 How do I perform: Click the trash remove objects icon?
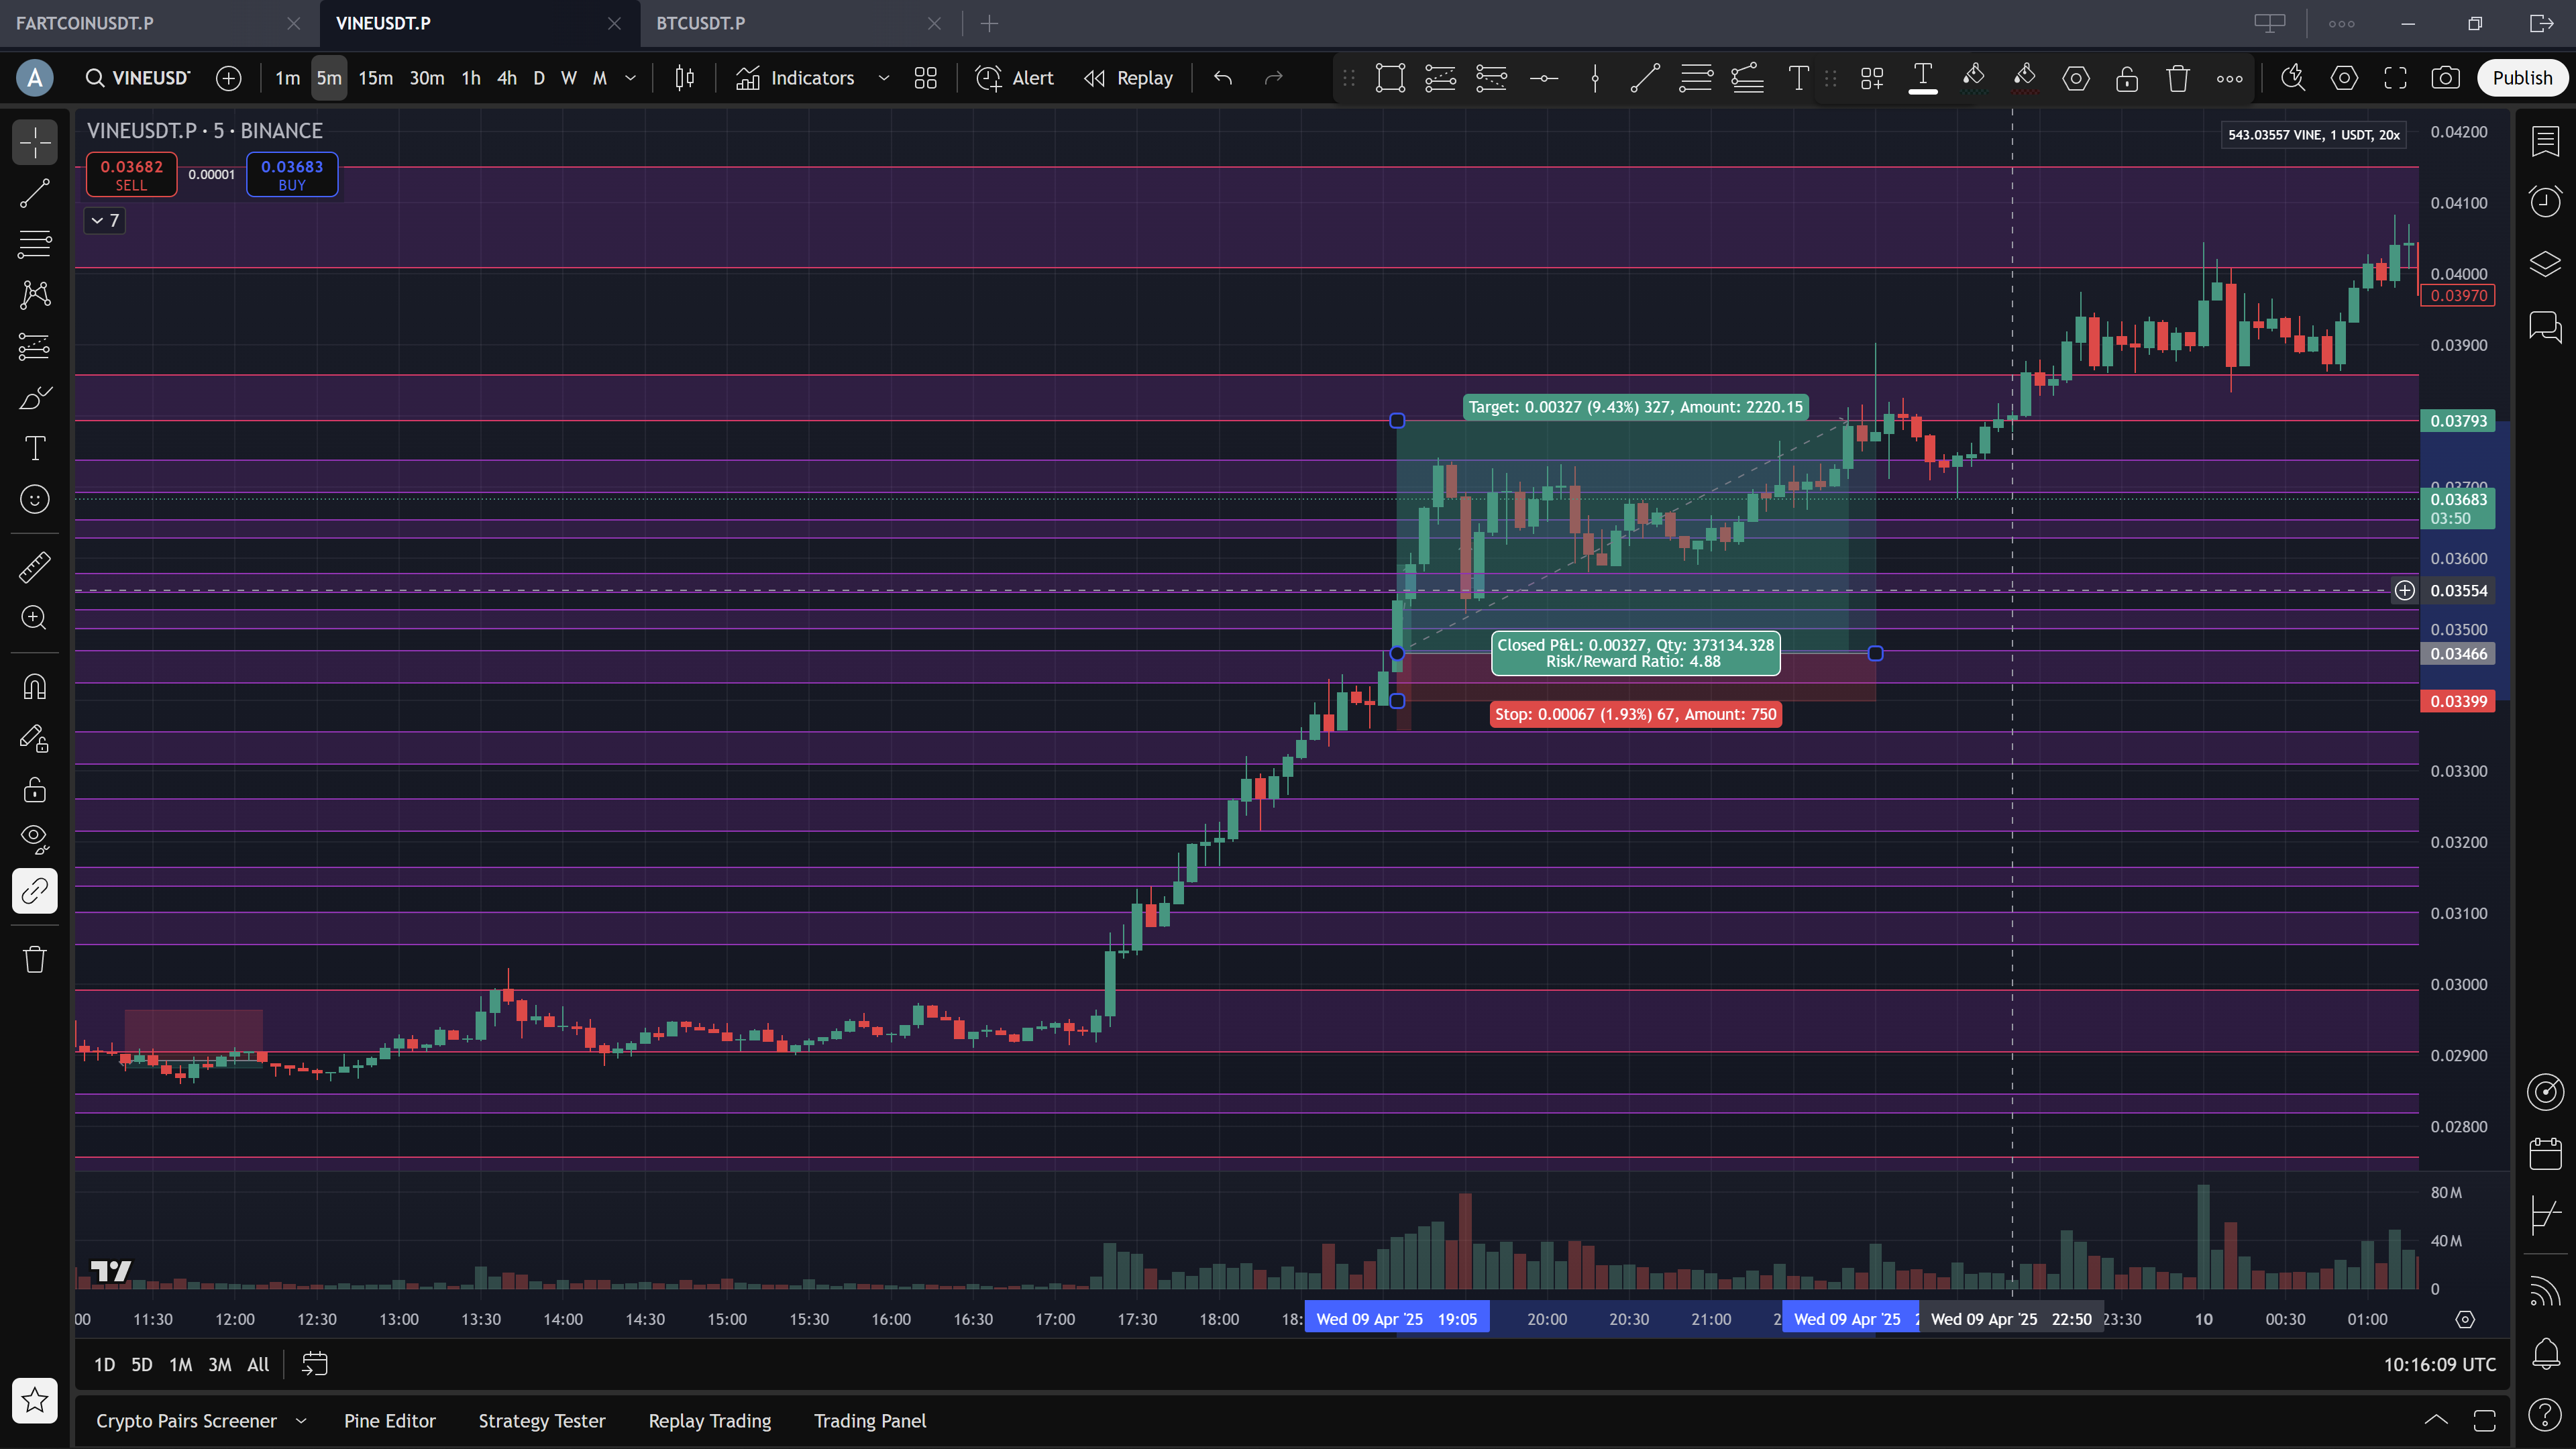[x=34, y=959]
